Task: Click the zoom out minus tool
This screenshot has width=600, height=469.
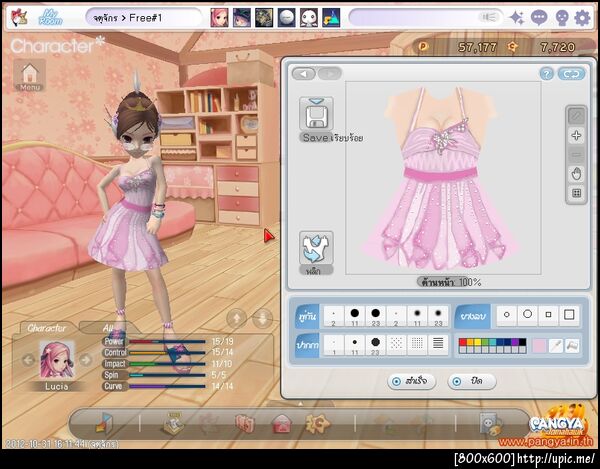Action: [x=576, y=155]
